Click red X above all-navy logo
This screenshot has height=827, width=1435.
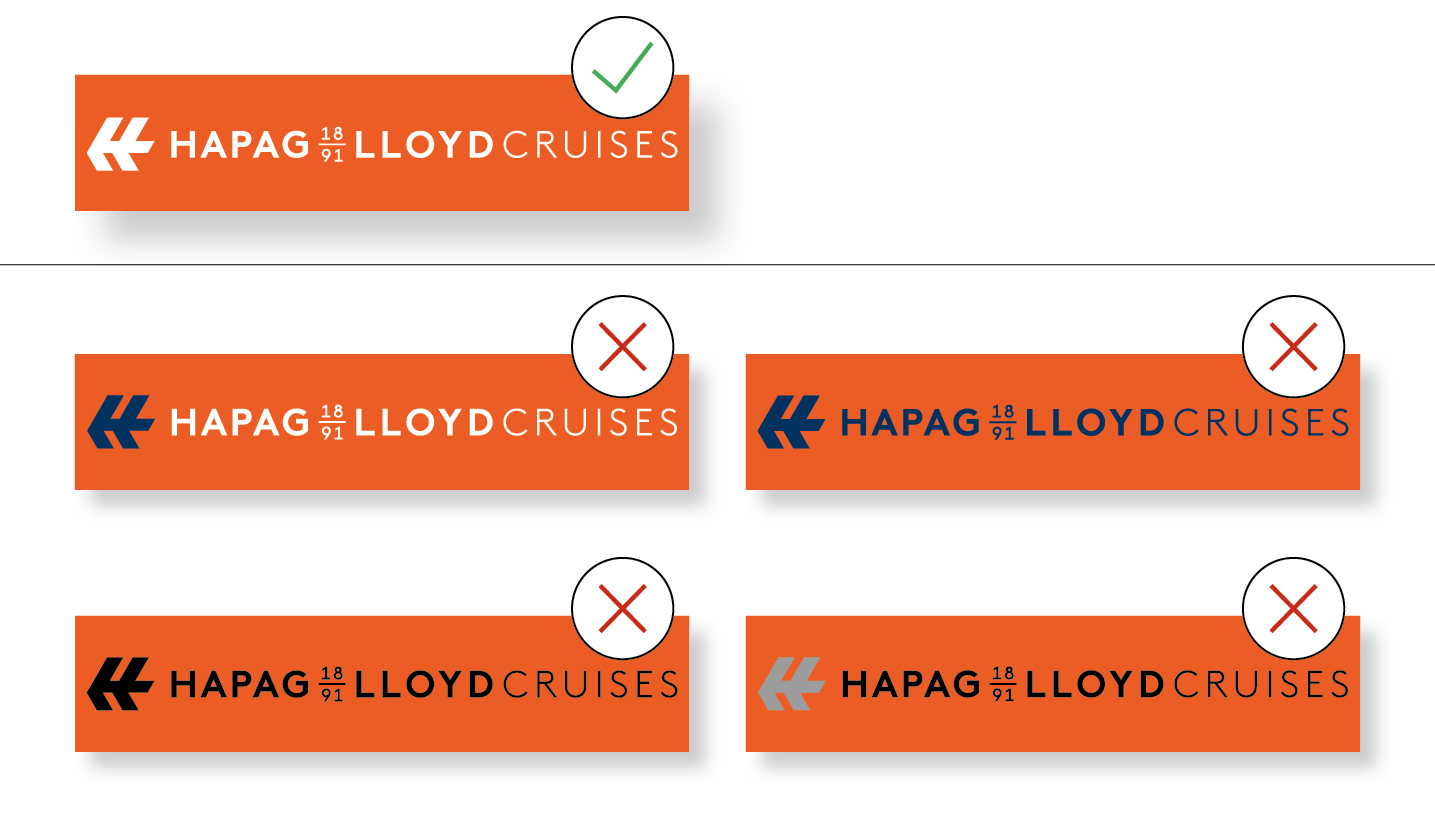point(1293,347)
